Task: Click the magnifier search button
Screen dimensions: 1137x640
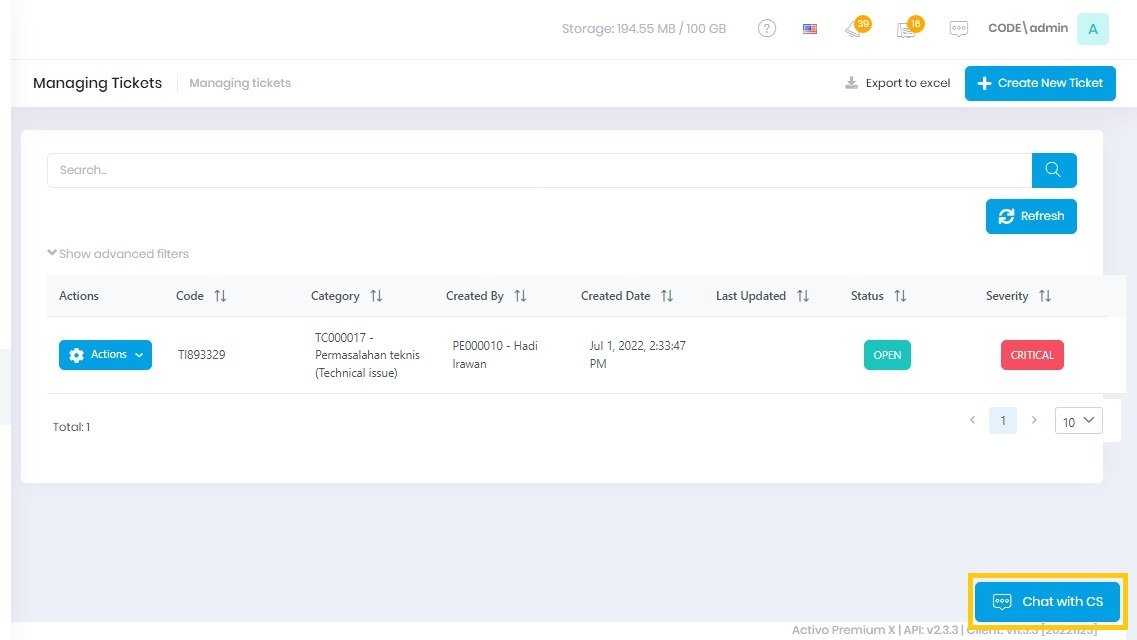Action: pyautogui.click(x=1053, y=170)
